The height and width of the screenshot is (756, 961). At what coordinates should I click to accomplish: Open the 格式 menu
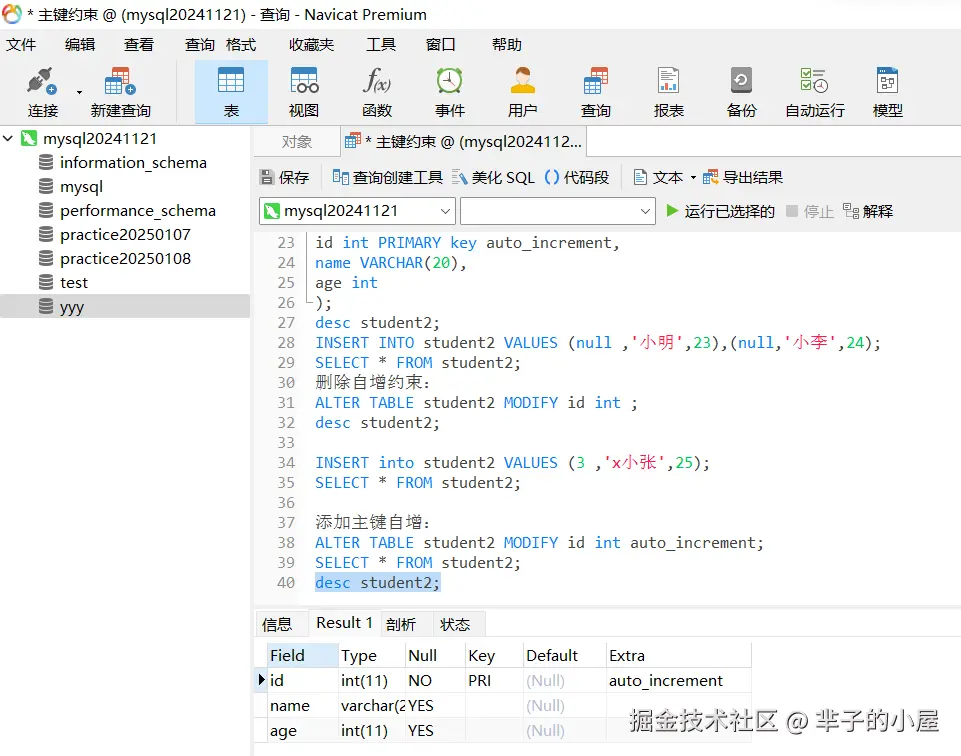pos(241,45)
